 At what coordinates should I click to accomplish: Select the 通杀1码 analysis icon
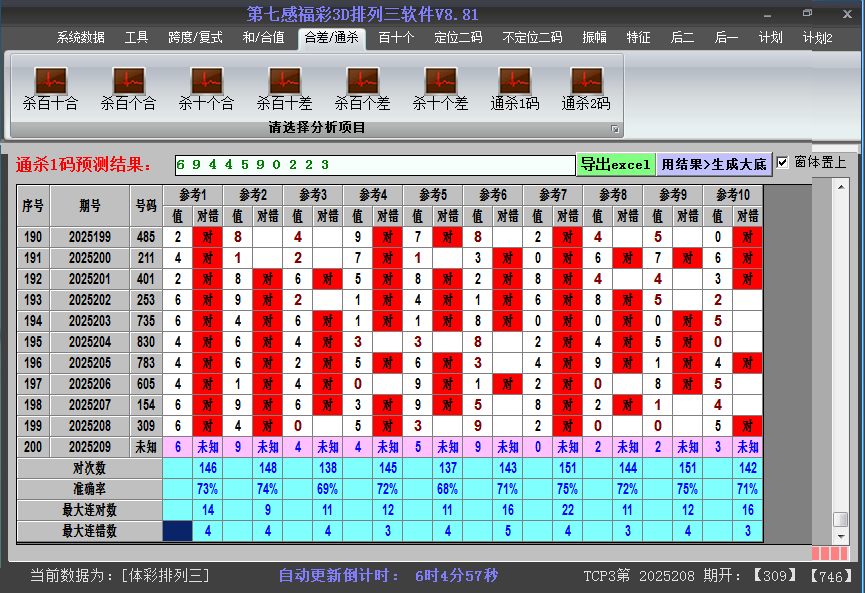point(515,88)
